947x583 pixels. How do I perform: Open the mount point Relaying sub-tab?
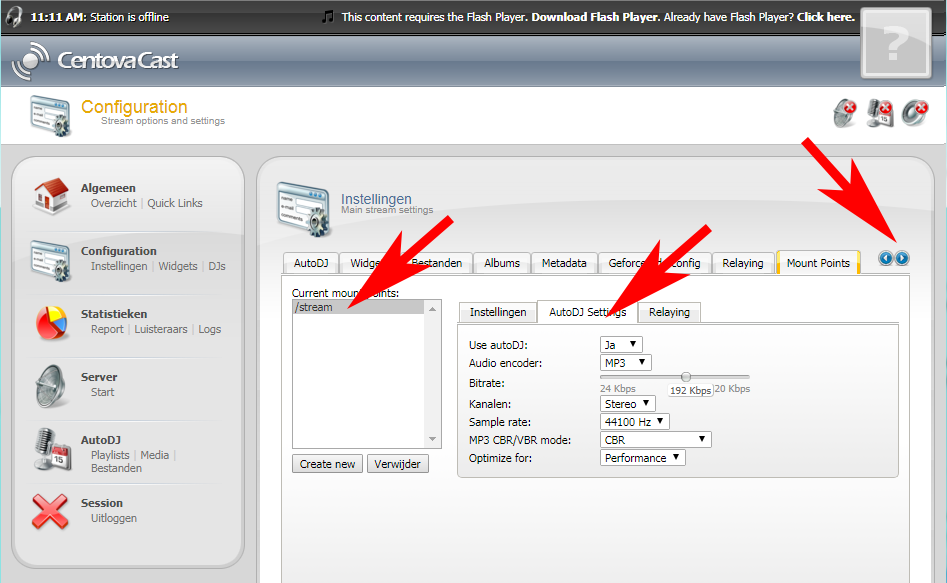click(669, 312)
